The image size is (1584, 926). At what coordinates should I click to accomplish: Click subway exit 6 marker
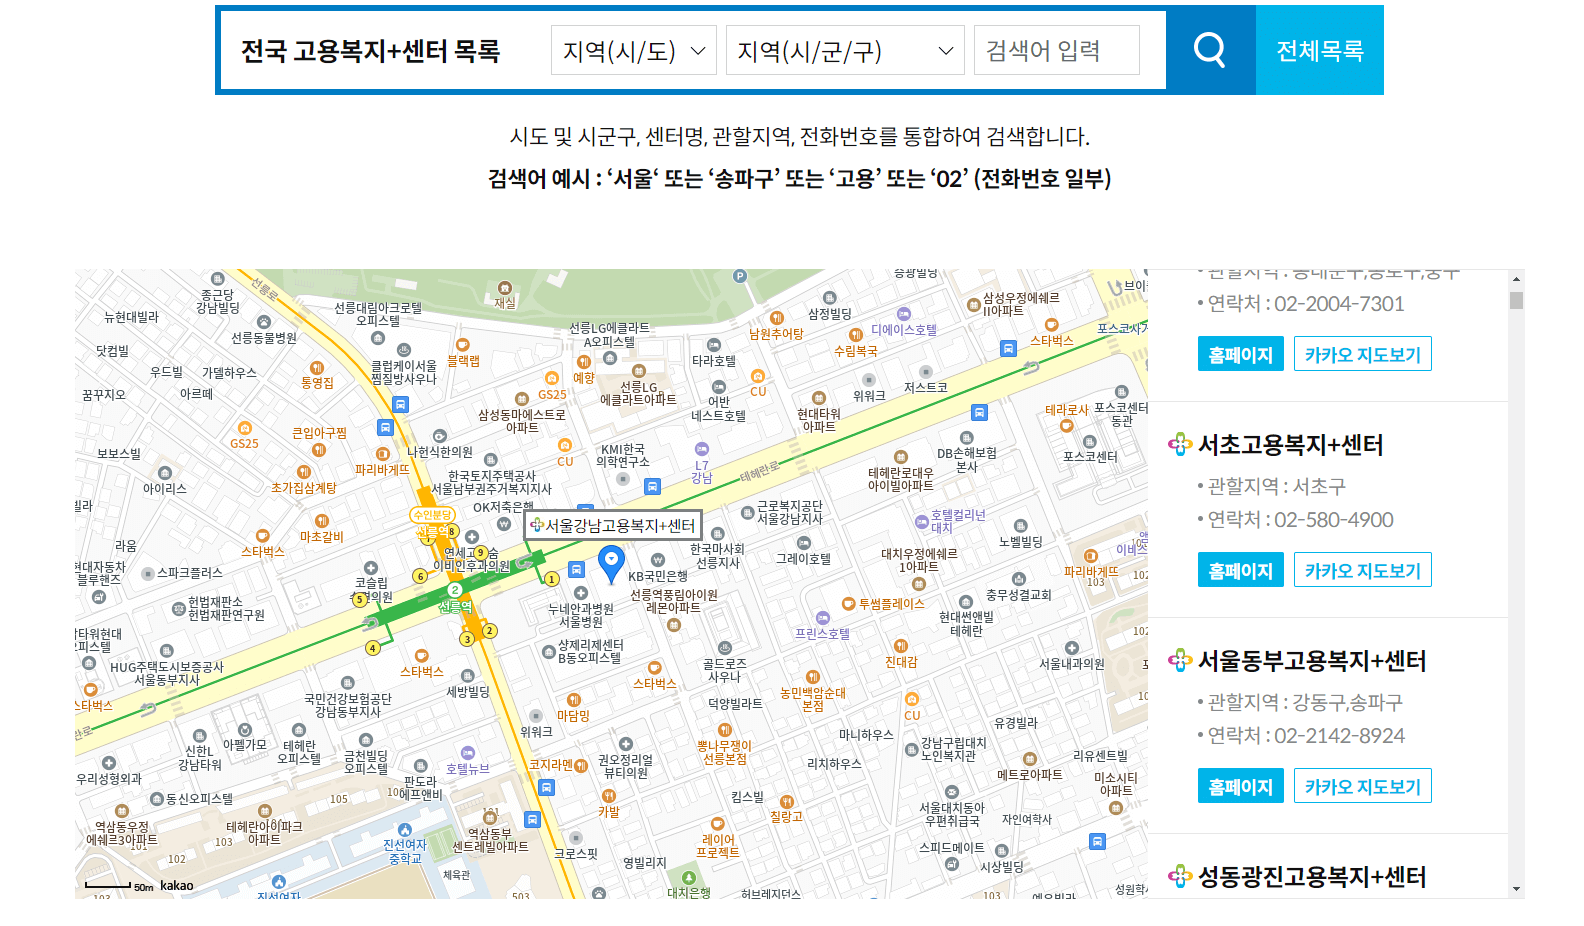point(421,576)
